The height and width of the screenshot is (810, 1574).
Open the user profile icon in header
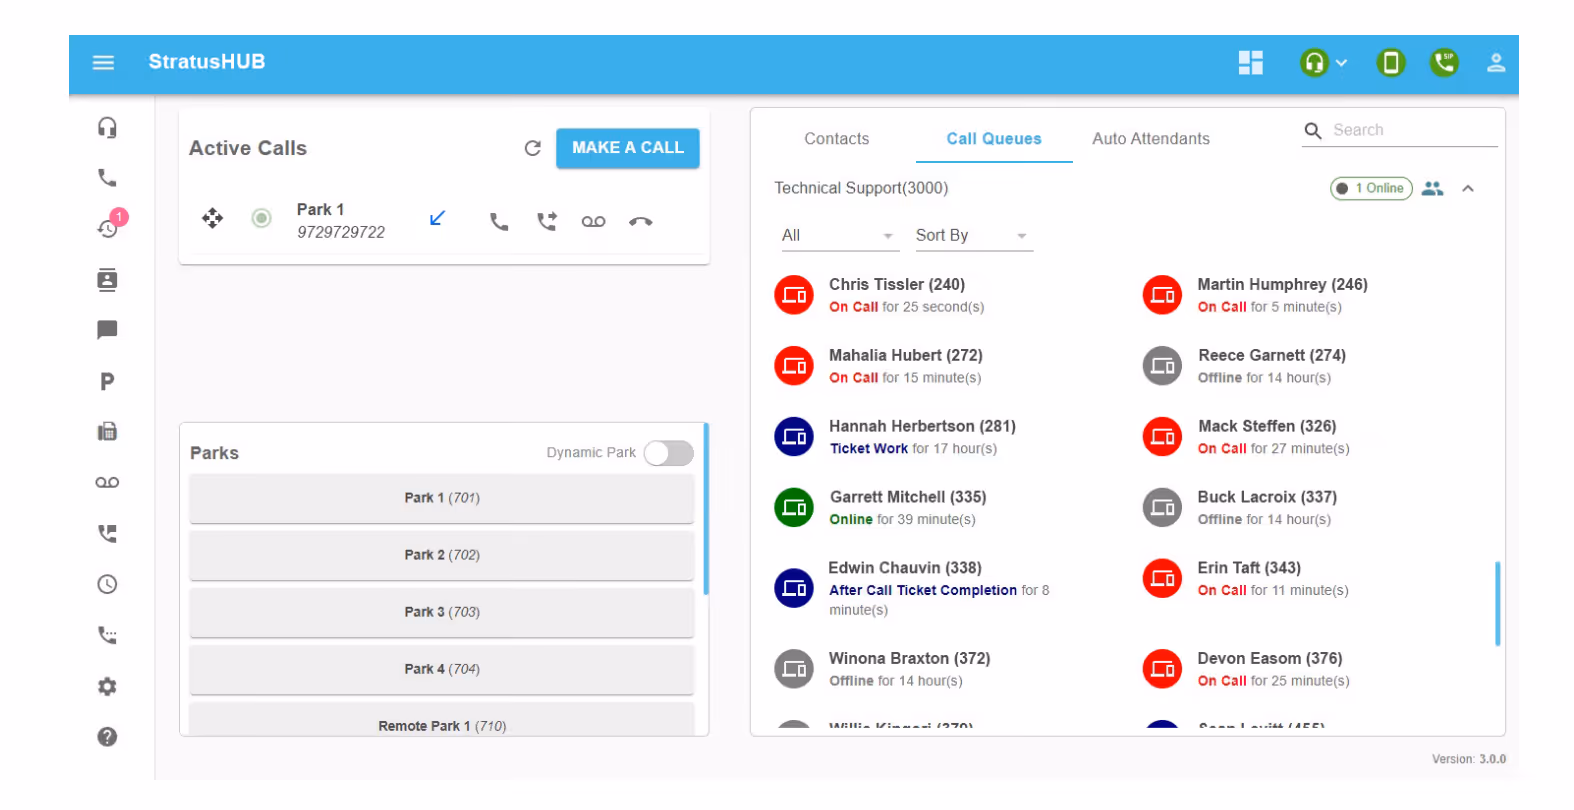tap(1495, 63)
